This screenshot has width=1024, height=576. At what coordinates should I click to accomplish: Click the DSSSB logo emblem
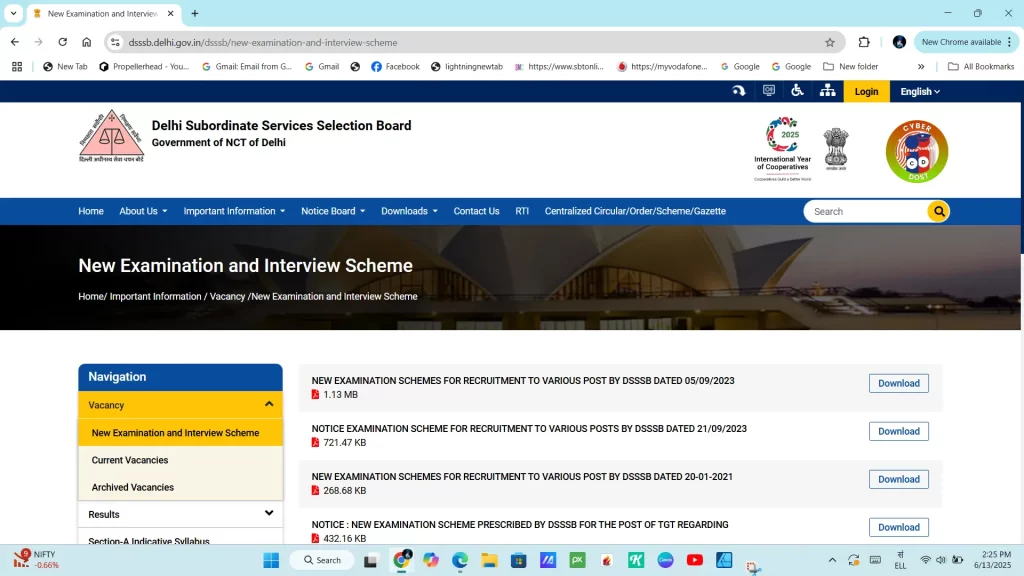click(x=111, y=136)
